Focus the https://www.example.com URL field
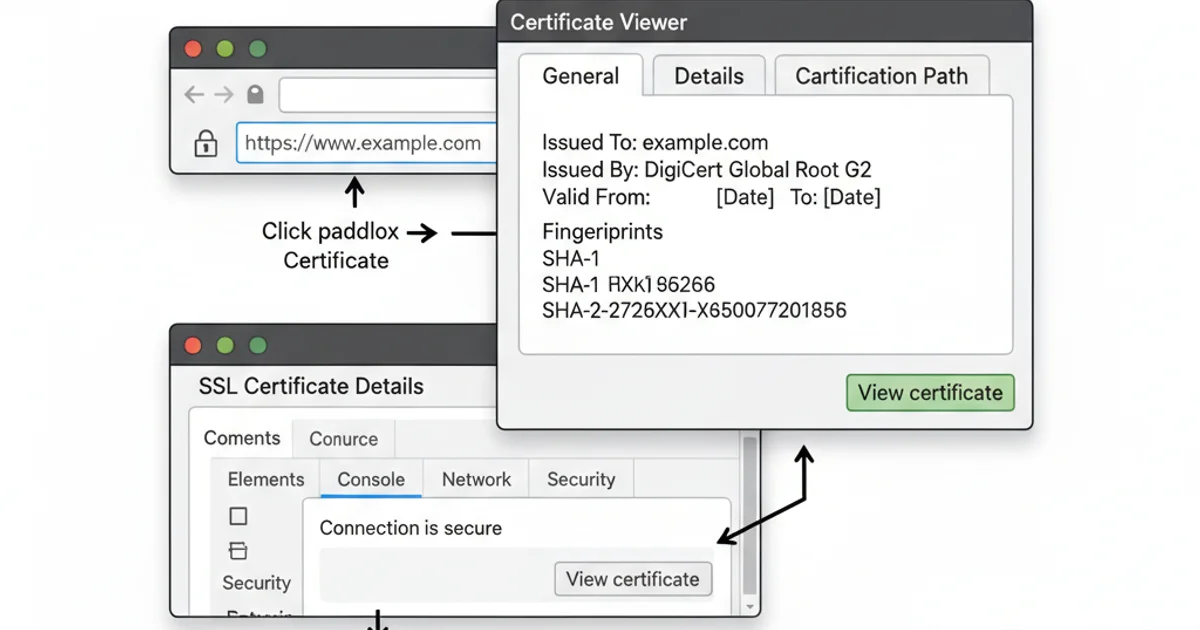The height and width of the screenshot is (630, 1200). point(366,143)
